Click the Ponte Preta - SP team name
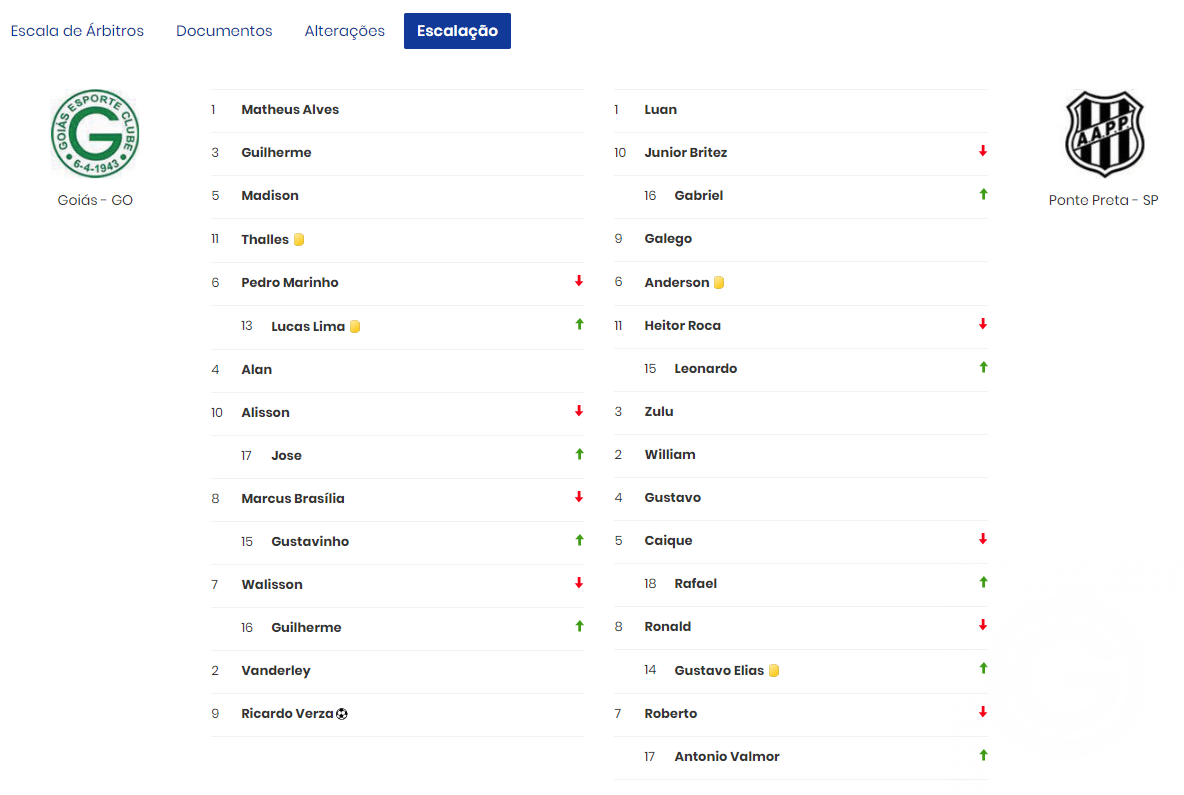 click(1103, 200)
